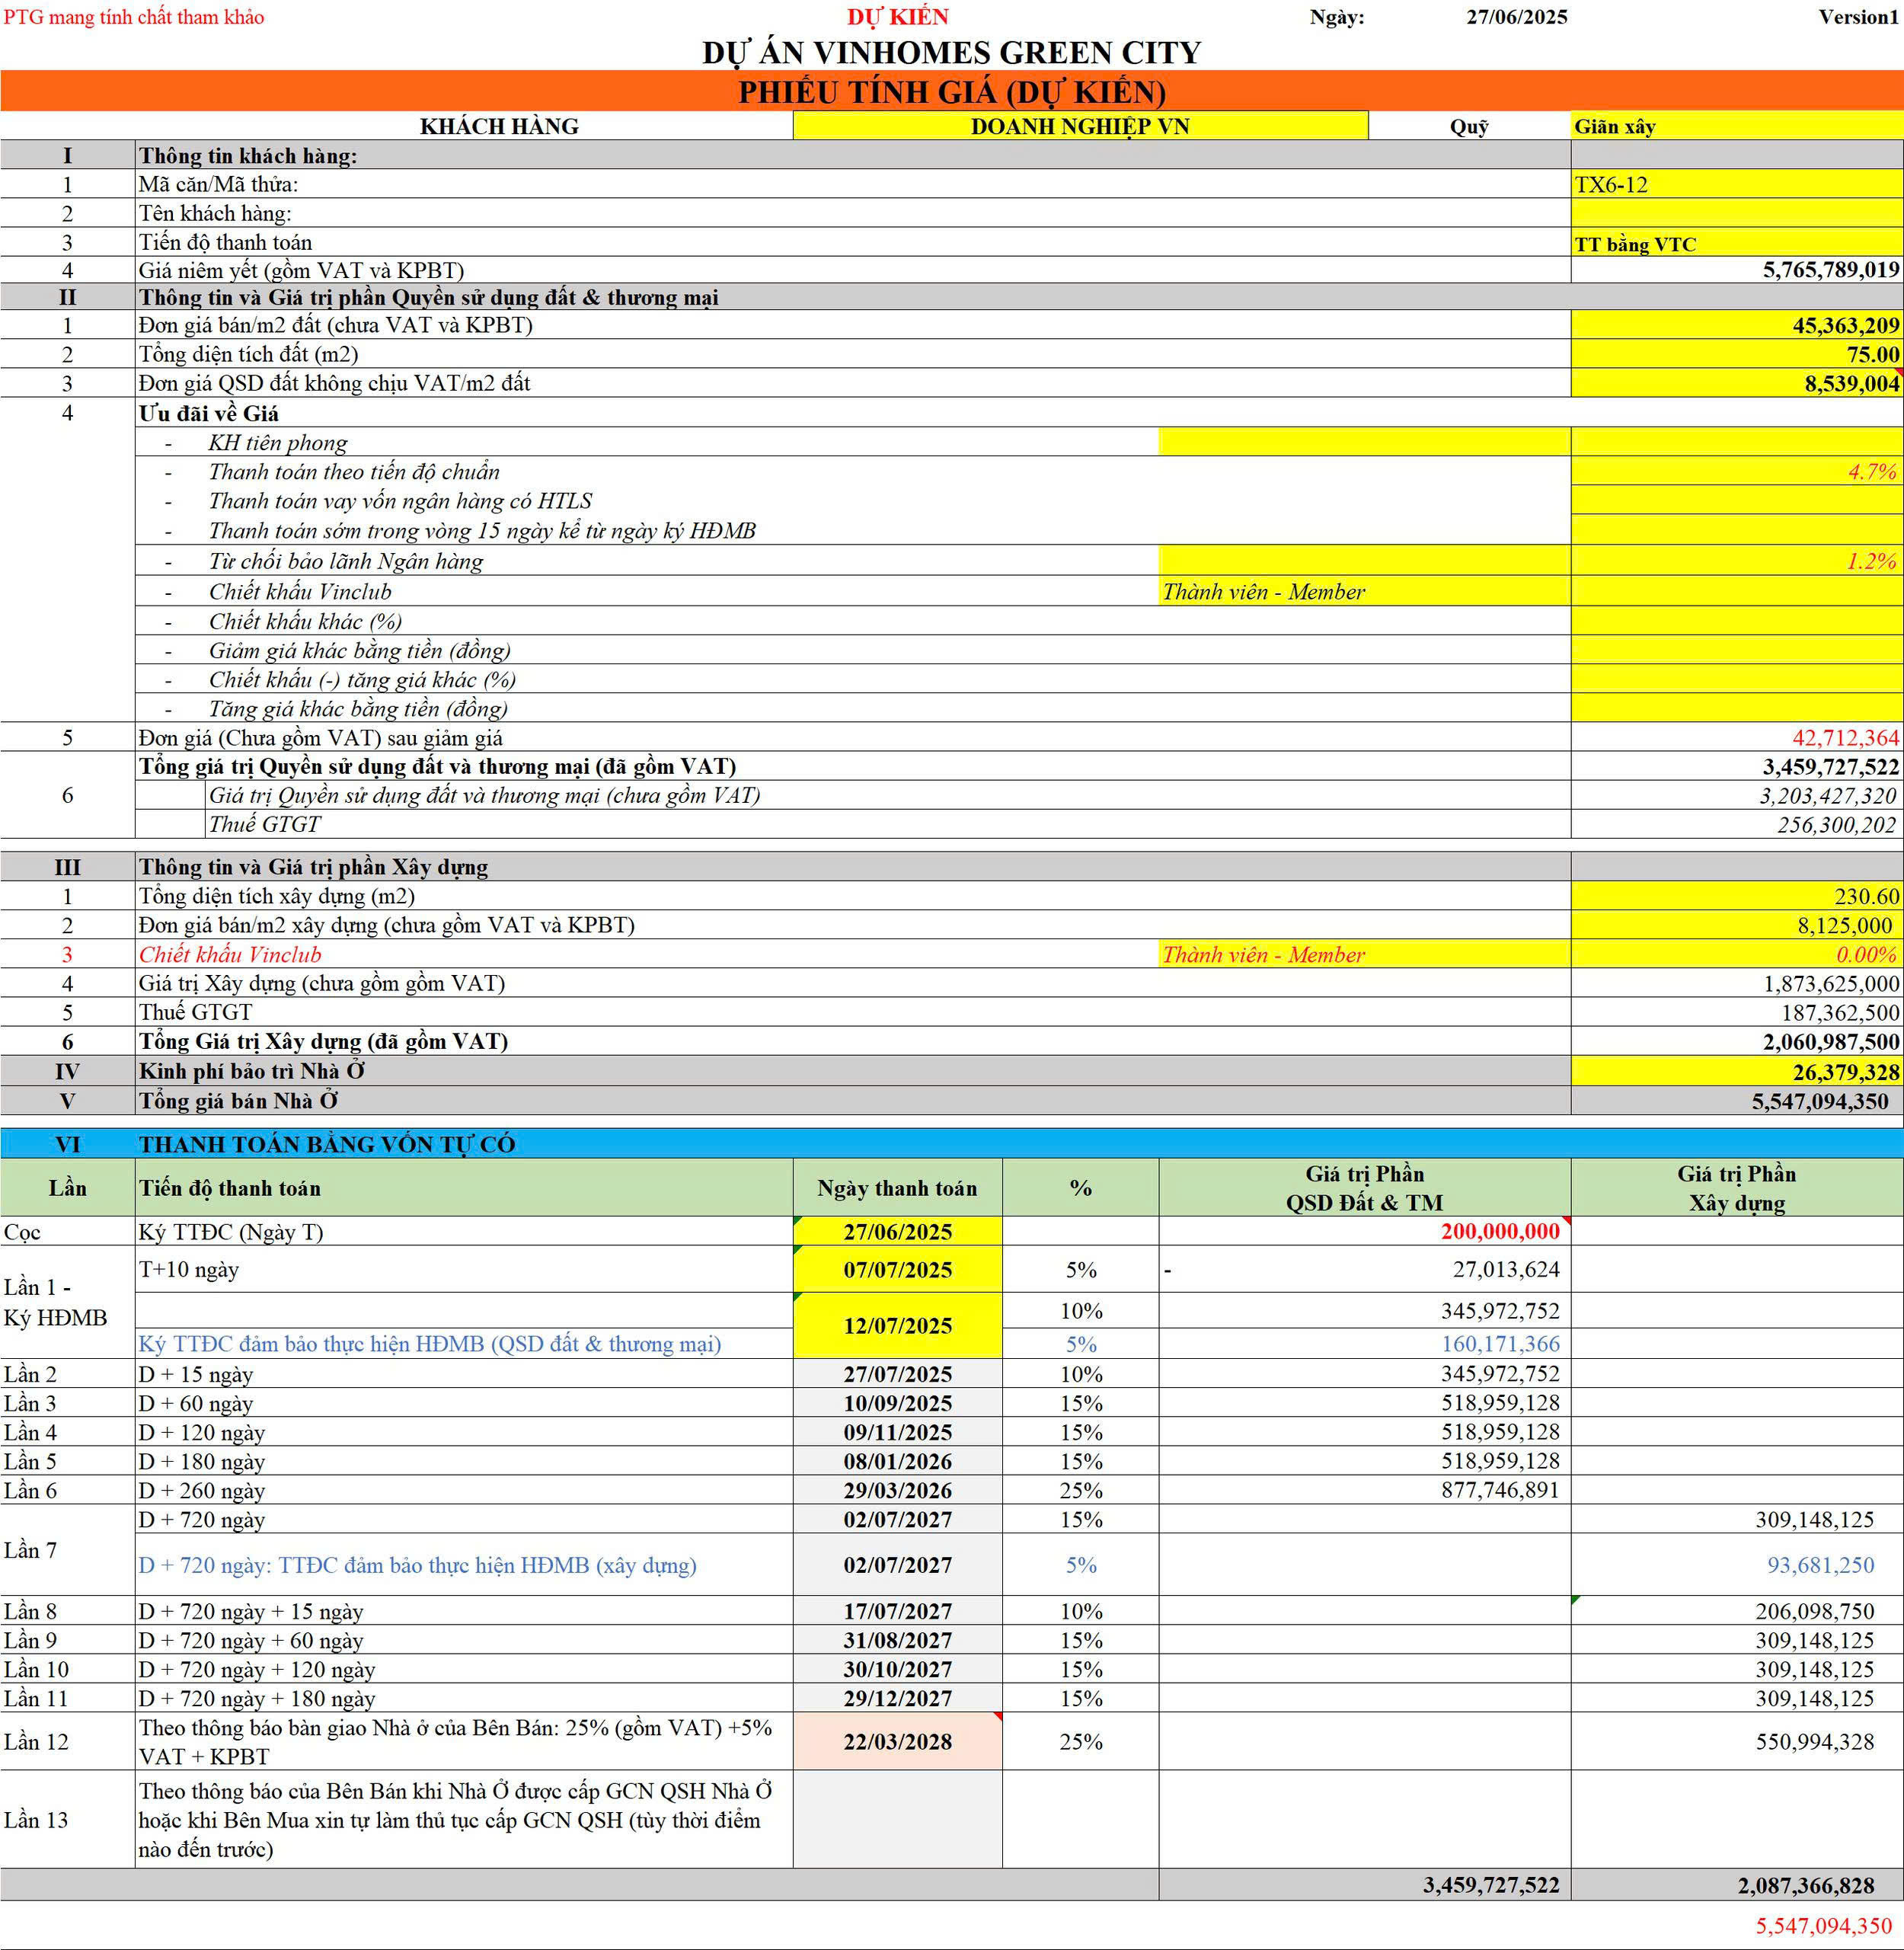Select deposit date 27/06/2025 in Cọc row

[898, 1231]
